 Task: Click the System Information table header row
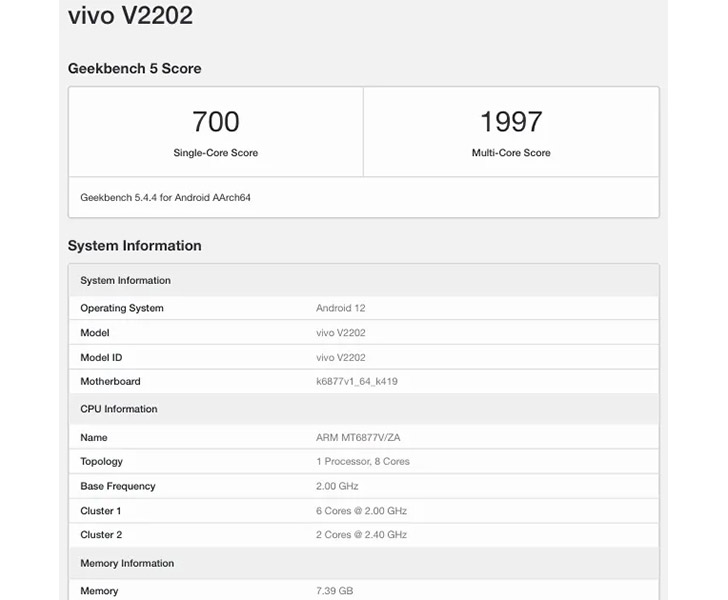click(364, 280)
